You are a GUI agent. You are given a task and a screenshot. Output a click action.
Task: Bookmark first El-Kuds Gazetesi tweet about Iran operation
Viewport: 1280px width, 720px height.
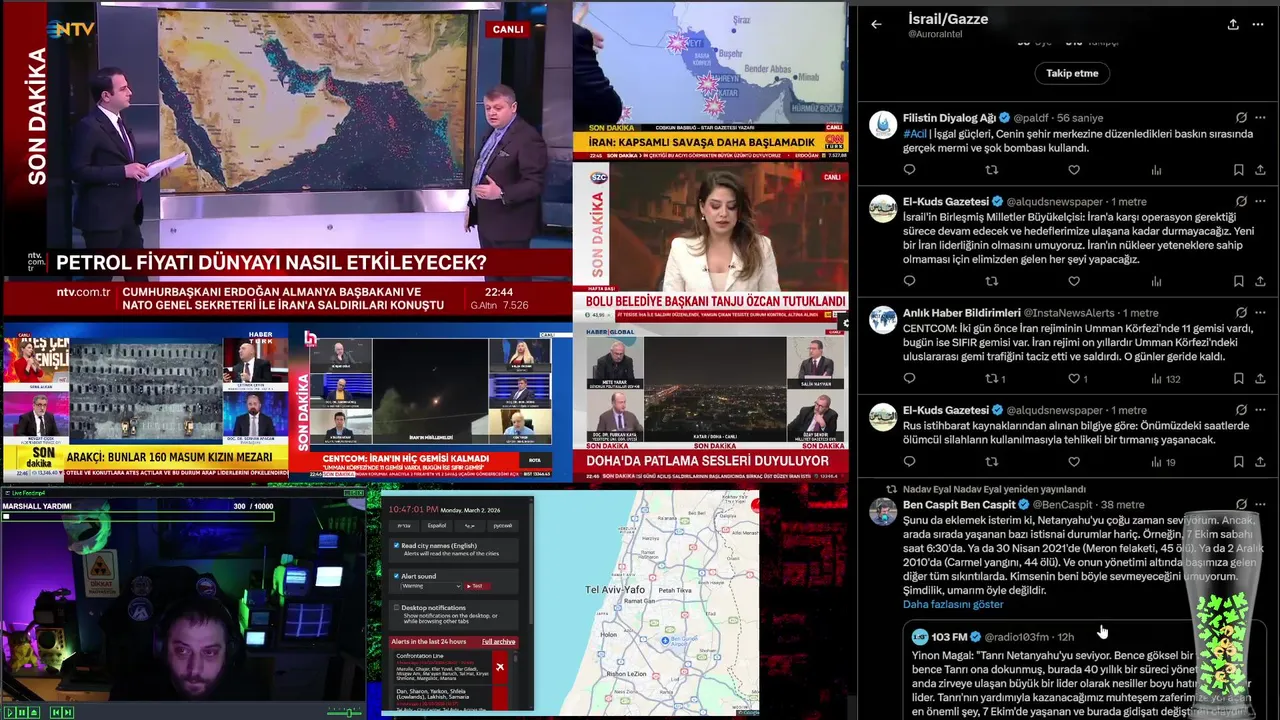coord(1238,281)
